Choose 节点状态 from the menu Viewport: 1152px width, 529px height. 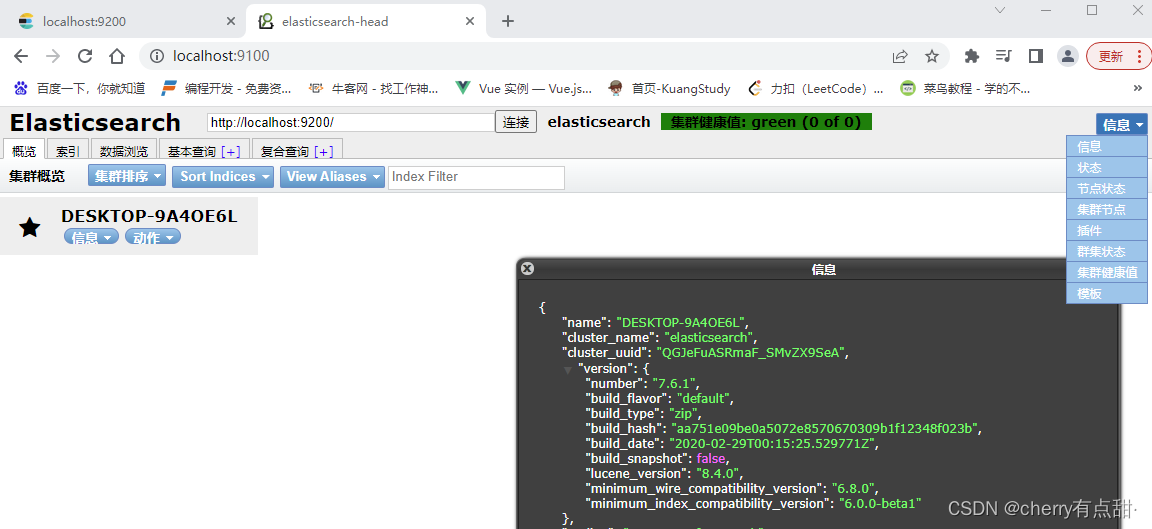pos(1106,189)
